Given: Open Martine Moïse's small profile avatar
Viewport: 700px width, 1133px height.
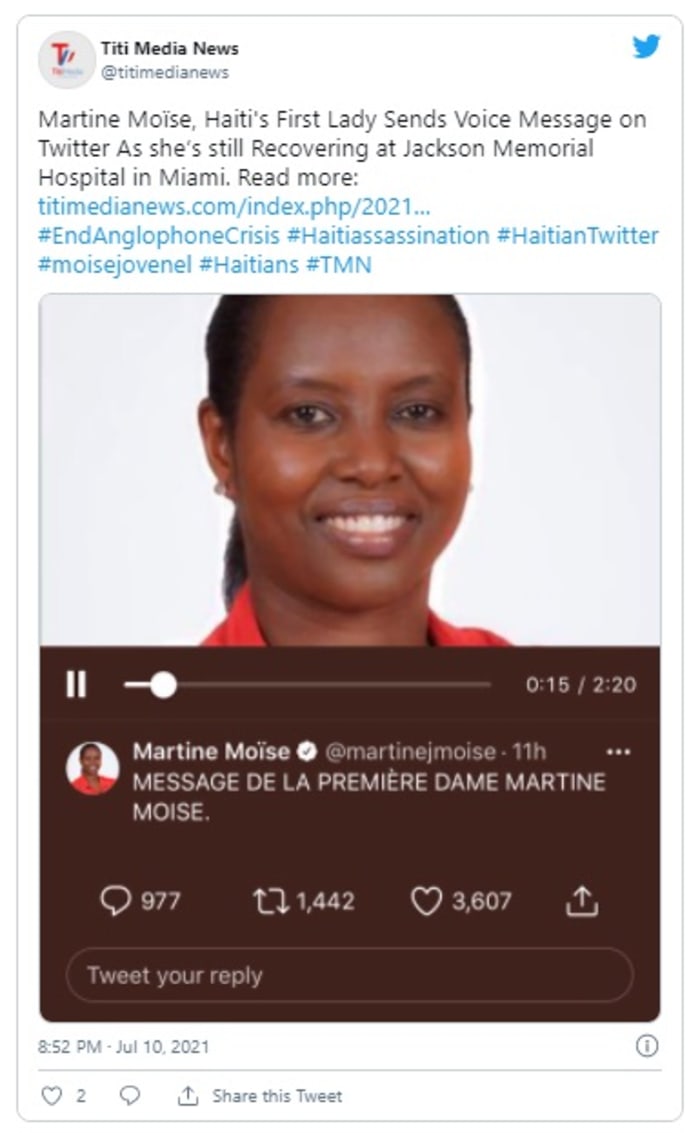Looking at the screenshot, I should coord(92,768).
